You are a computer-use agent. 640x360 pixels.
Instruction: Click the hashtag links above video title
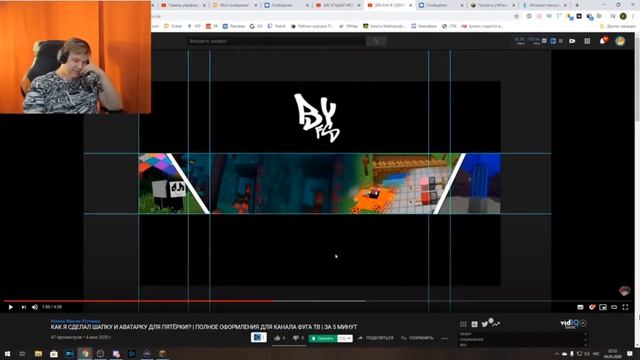click(76, 321)
